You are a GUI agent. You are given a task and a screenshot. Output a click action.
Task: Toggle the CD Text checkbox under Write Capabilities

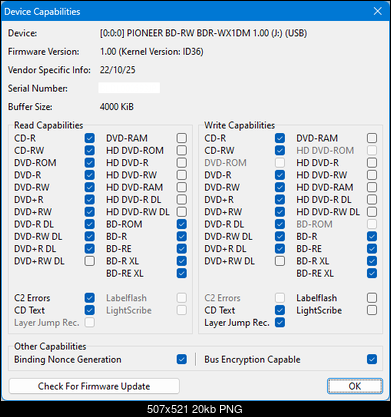coord(280,310)
